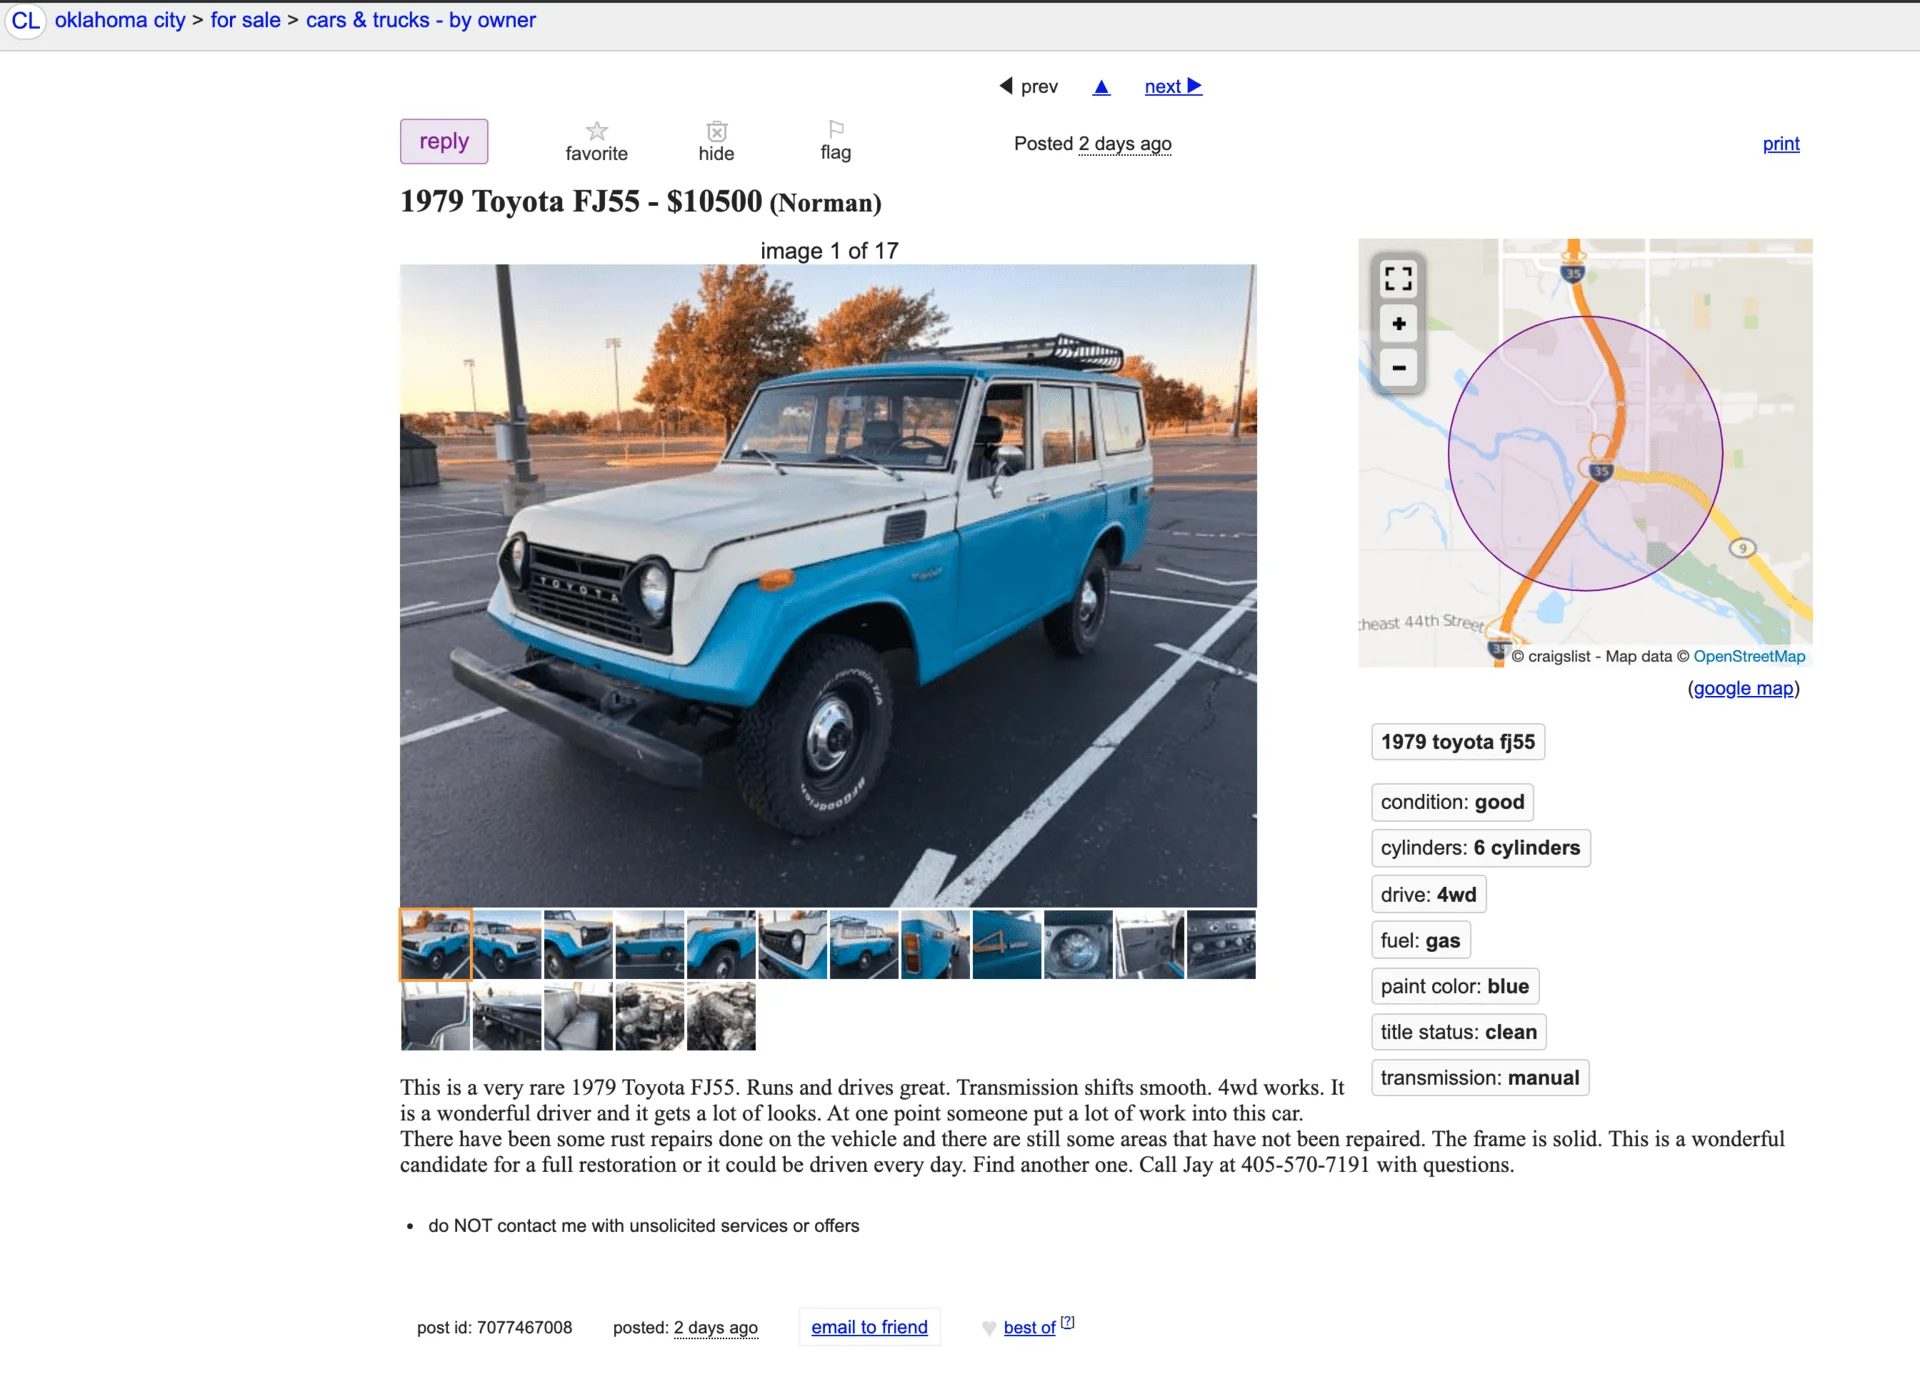Go to previous listing arrow
Screen dimensions: 1920x1392
tap(1007, 86)
